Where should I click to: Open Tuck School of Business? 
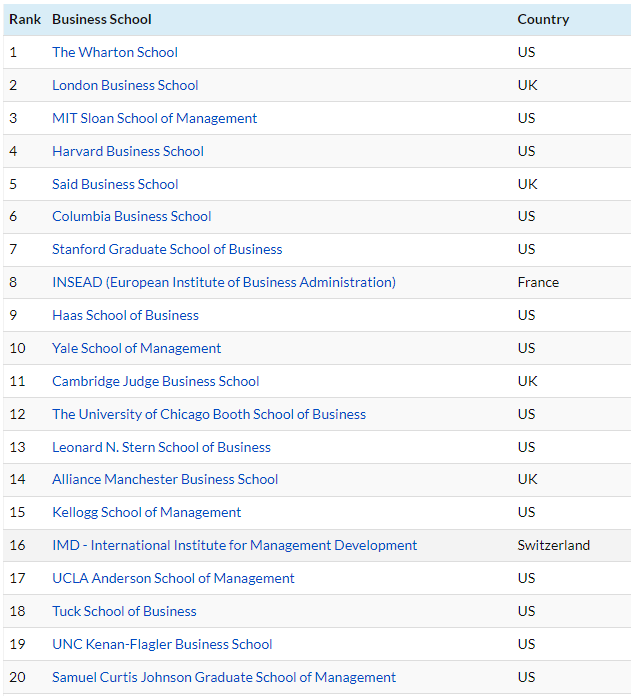tap(124, 611)
